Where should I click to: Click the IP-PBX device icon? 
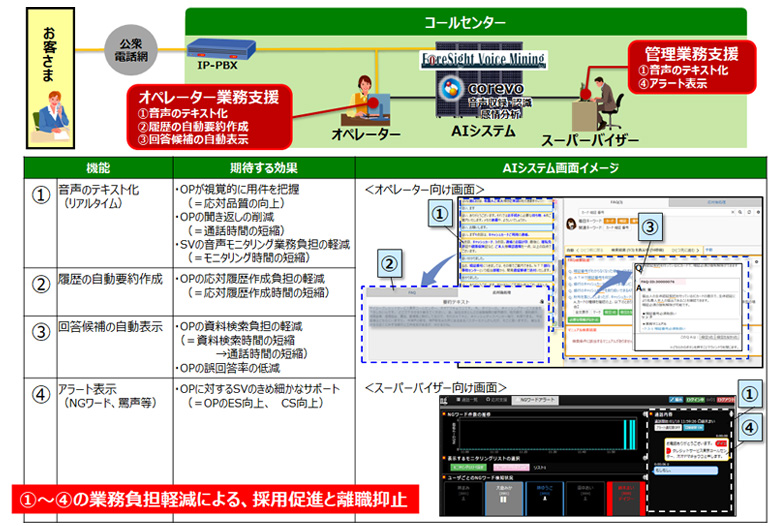coord(221,49)
